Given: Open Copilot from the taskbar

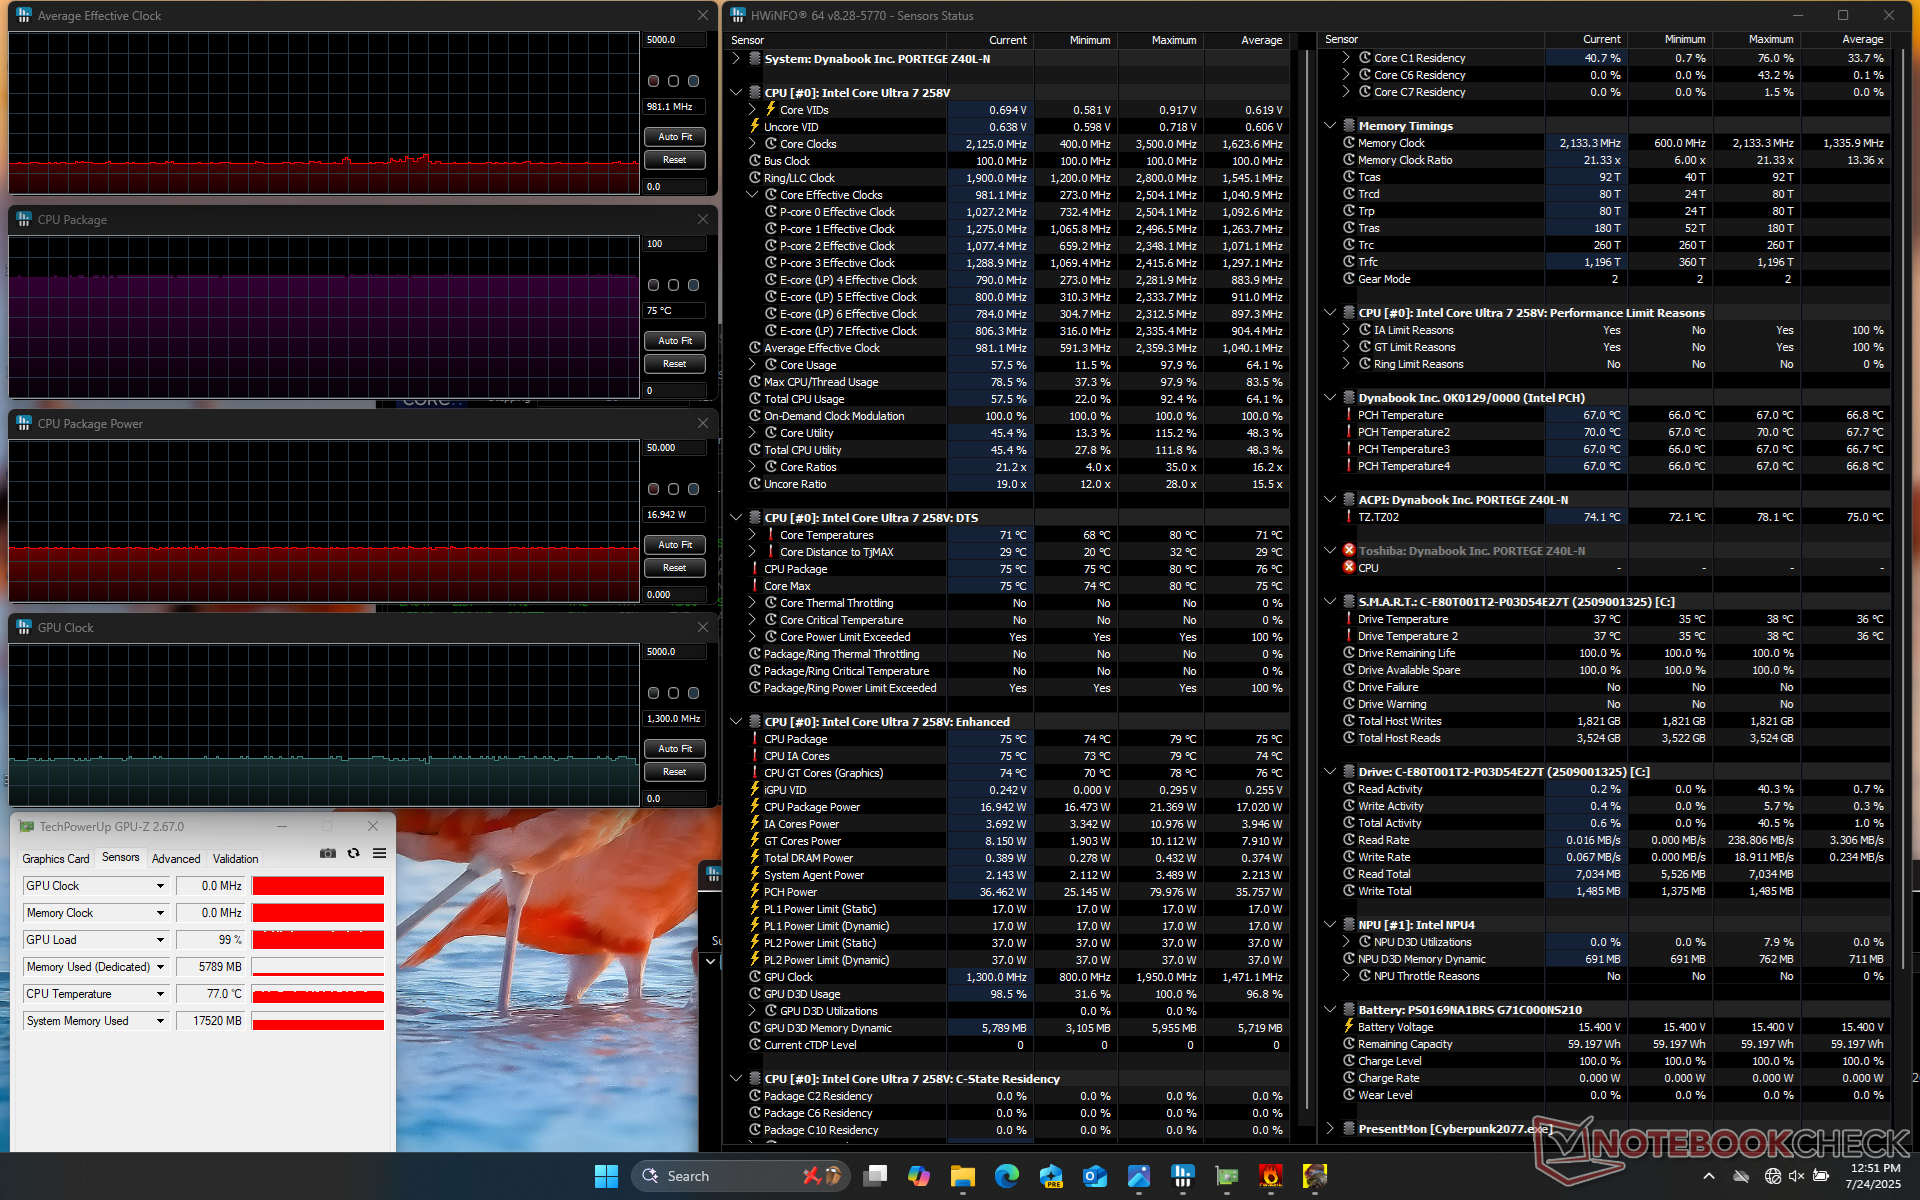Looking at the screenshot, I should (x=918, y=1176).
